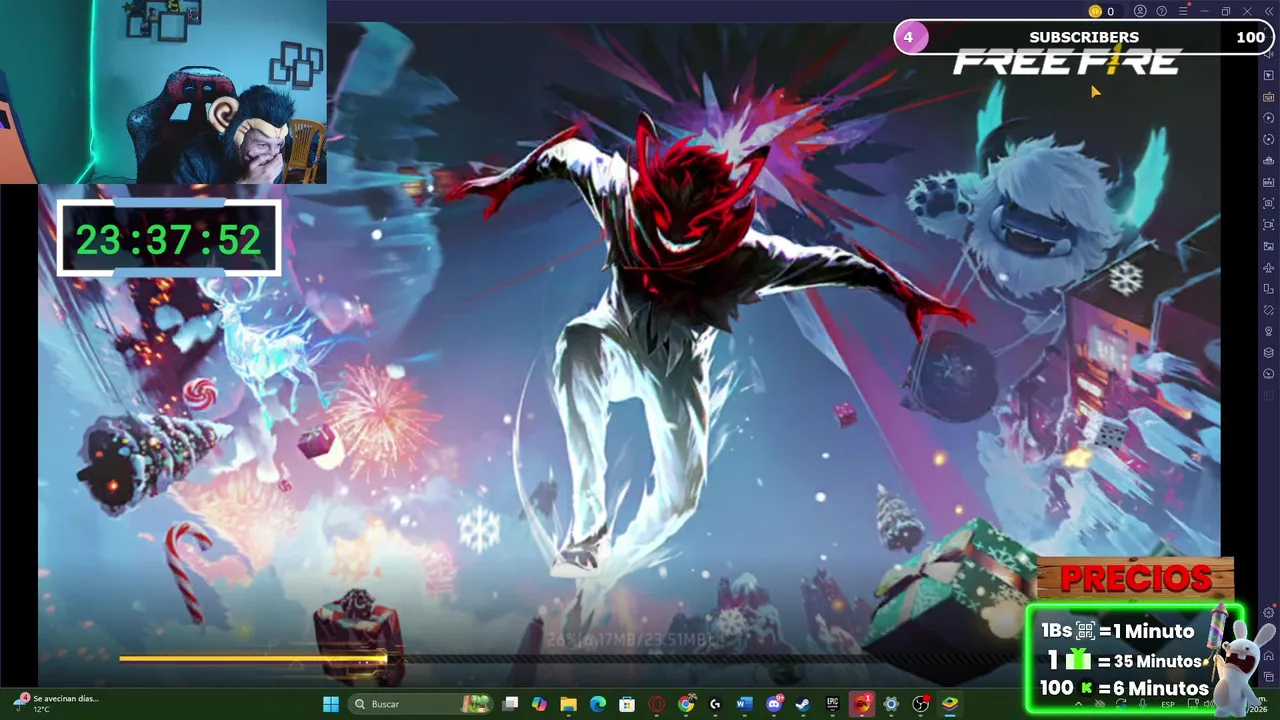Open game controls keyboard icon in sidebar
The height and width of the screenshot is (720, 1280).
point(1269,97)
